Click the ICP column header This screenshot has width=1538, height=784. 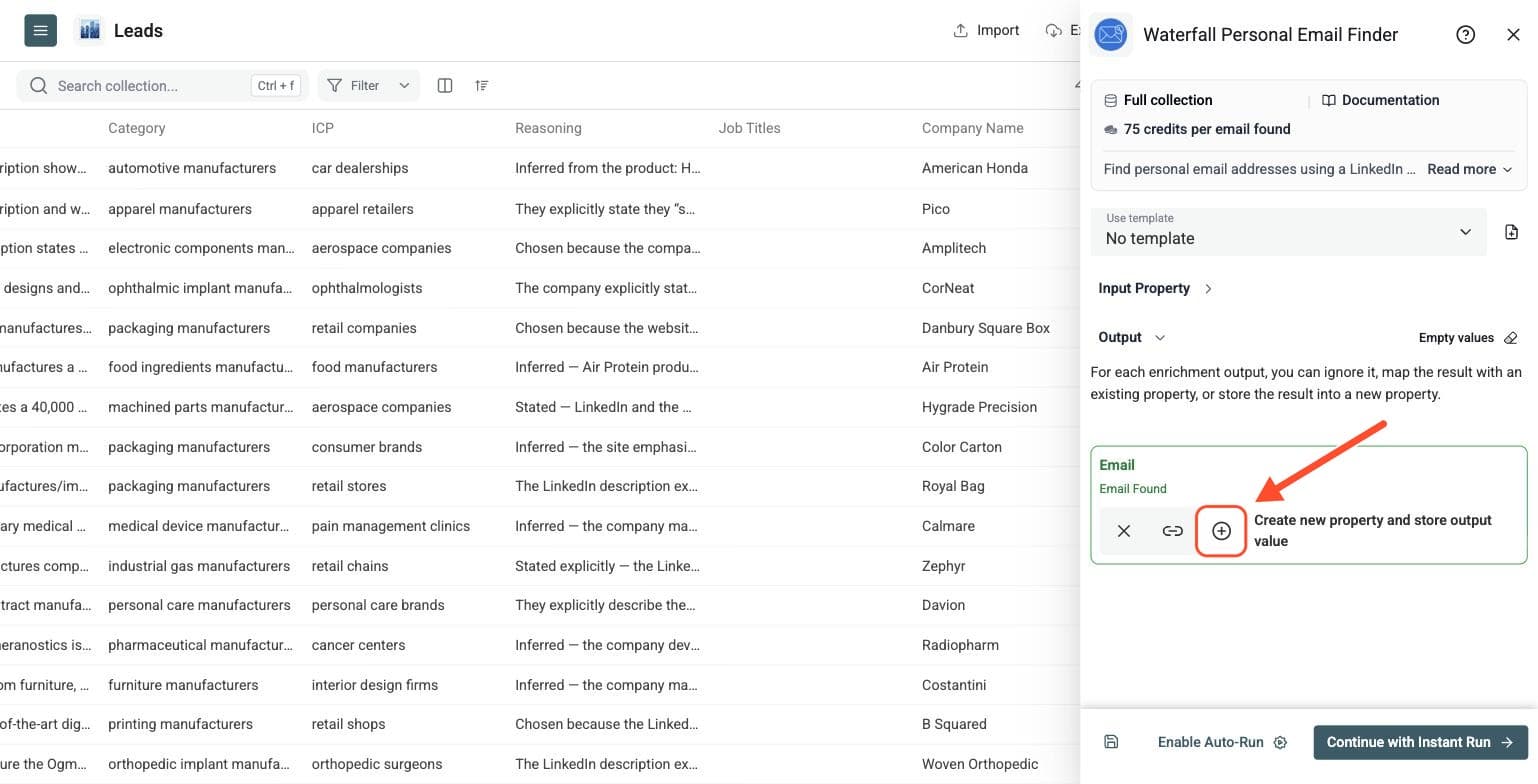coord(324,128)
